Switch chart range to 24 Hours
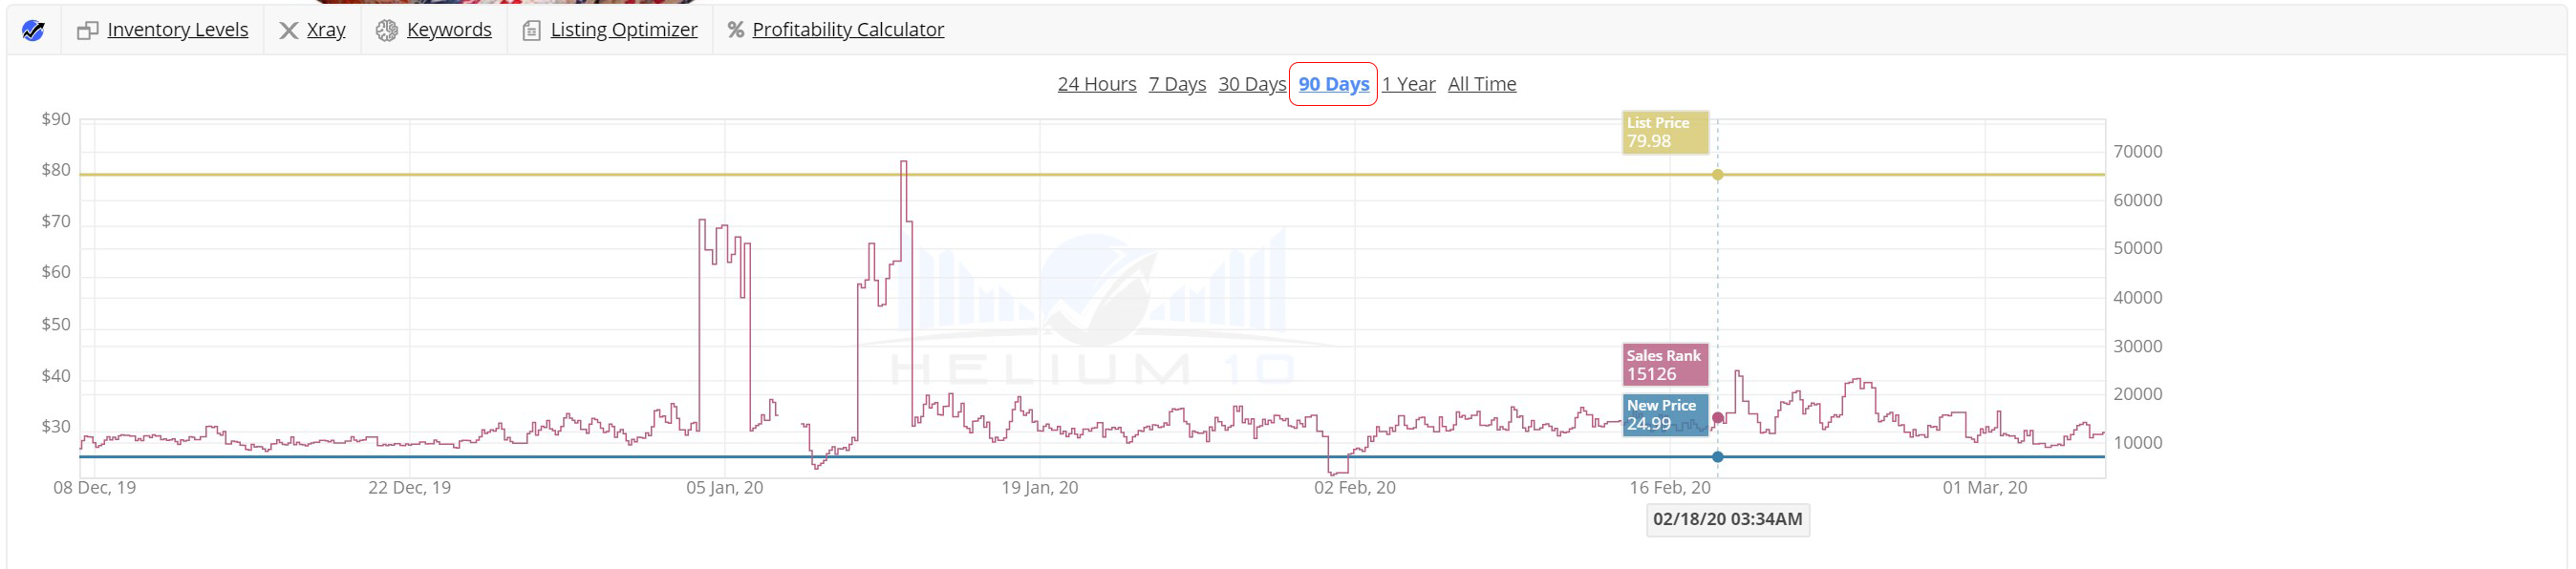Image resolution: width=2576 pixels, height=569 pixels. pos(1097,84)
